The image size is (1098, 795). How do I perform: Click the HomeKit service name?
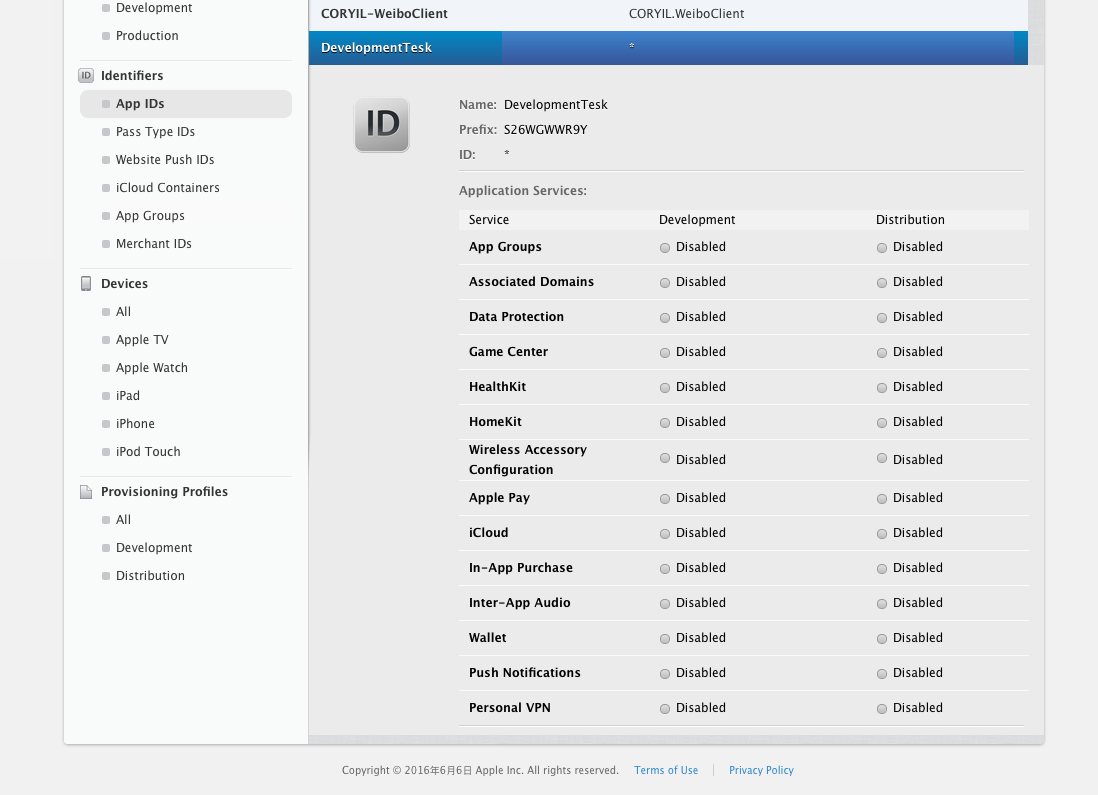point(495,422)
